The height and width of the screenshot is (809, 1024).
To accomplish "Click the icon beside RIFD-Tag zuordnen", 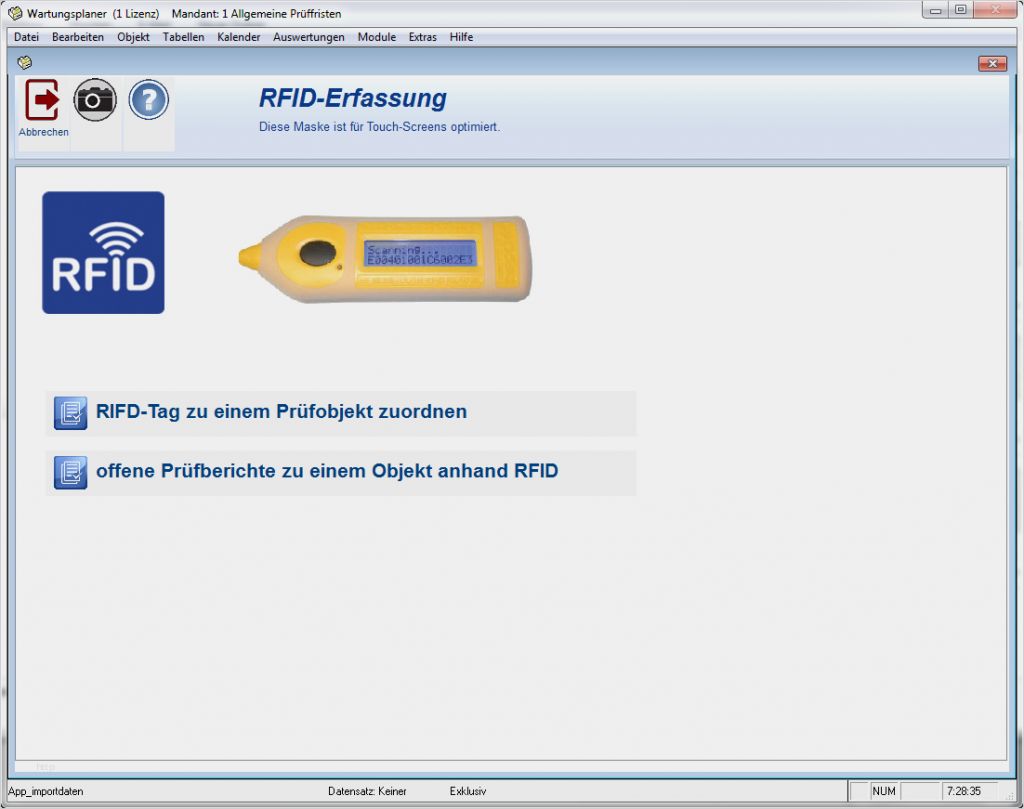I will pyautogui.click(x=71, y=412).
